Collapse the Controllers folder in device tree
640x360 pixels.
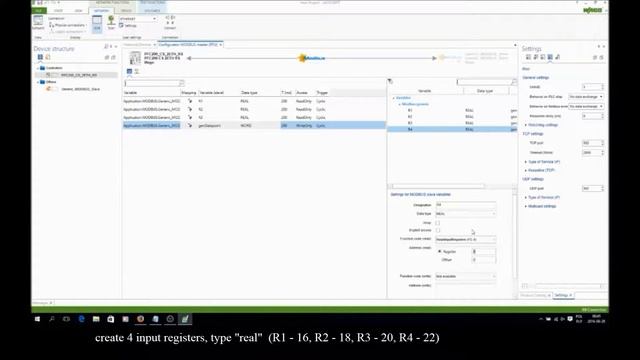38,68
